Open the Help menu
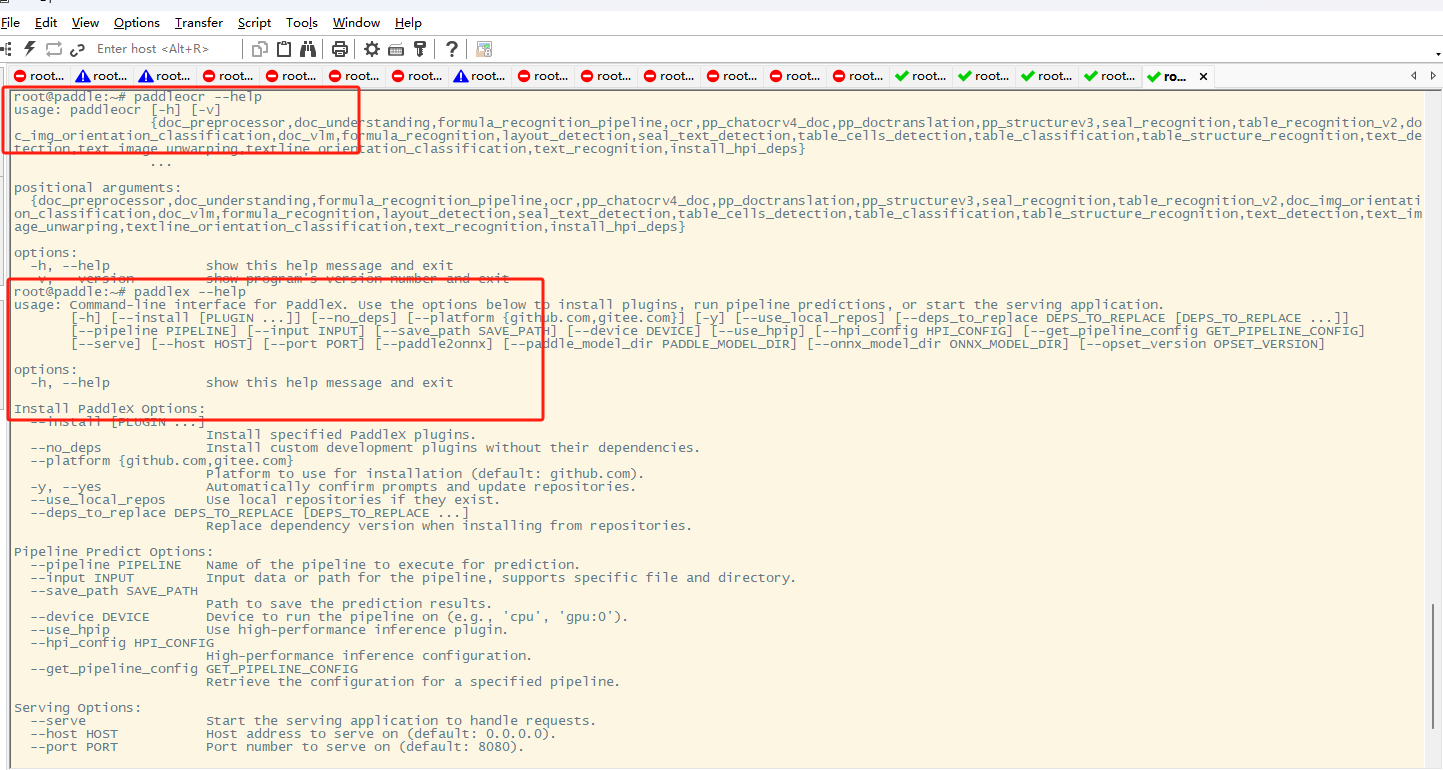1443x770 pixels. pyautogui.click(x=408, y=22)
